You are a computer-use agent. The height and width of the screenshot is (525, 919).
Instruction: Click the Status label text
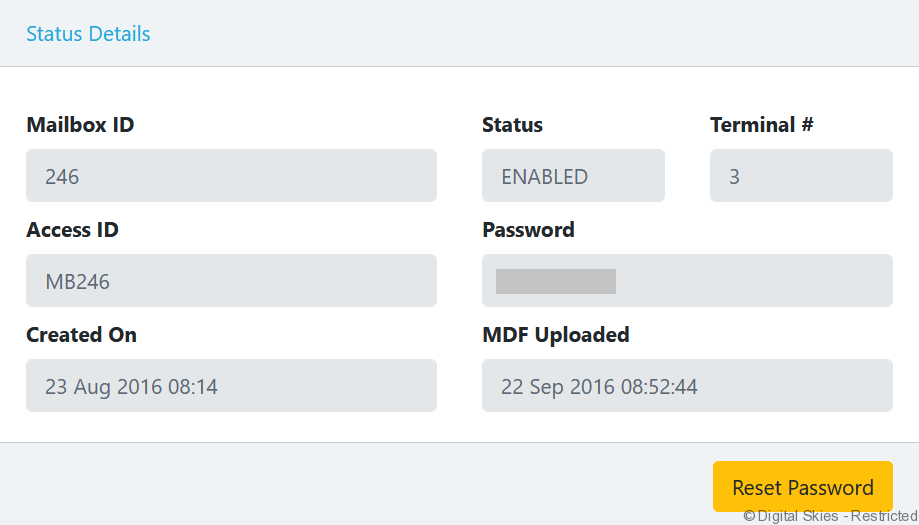512,125
